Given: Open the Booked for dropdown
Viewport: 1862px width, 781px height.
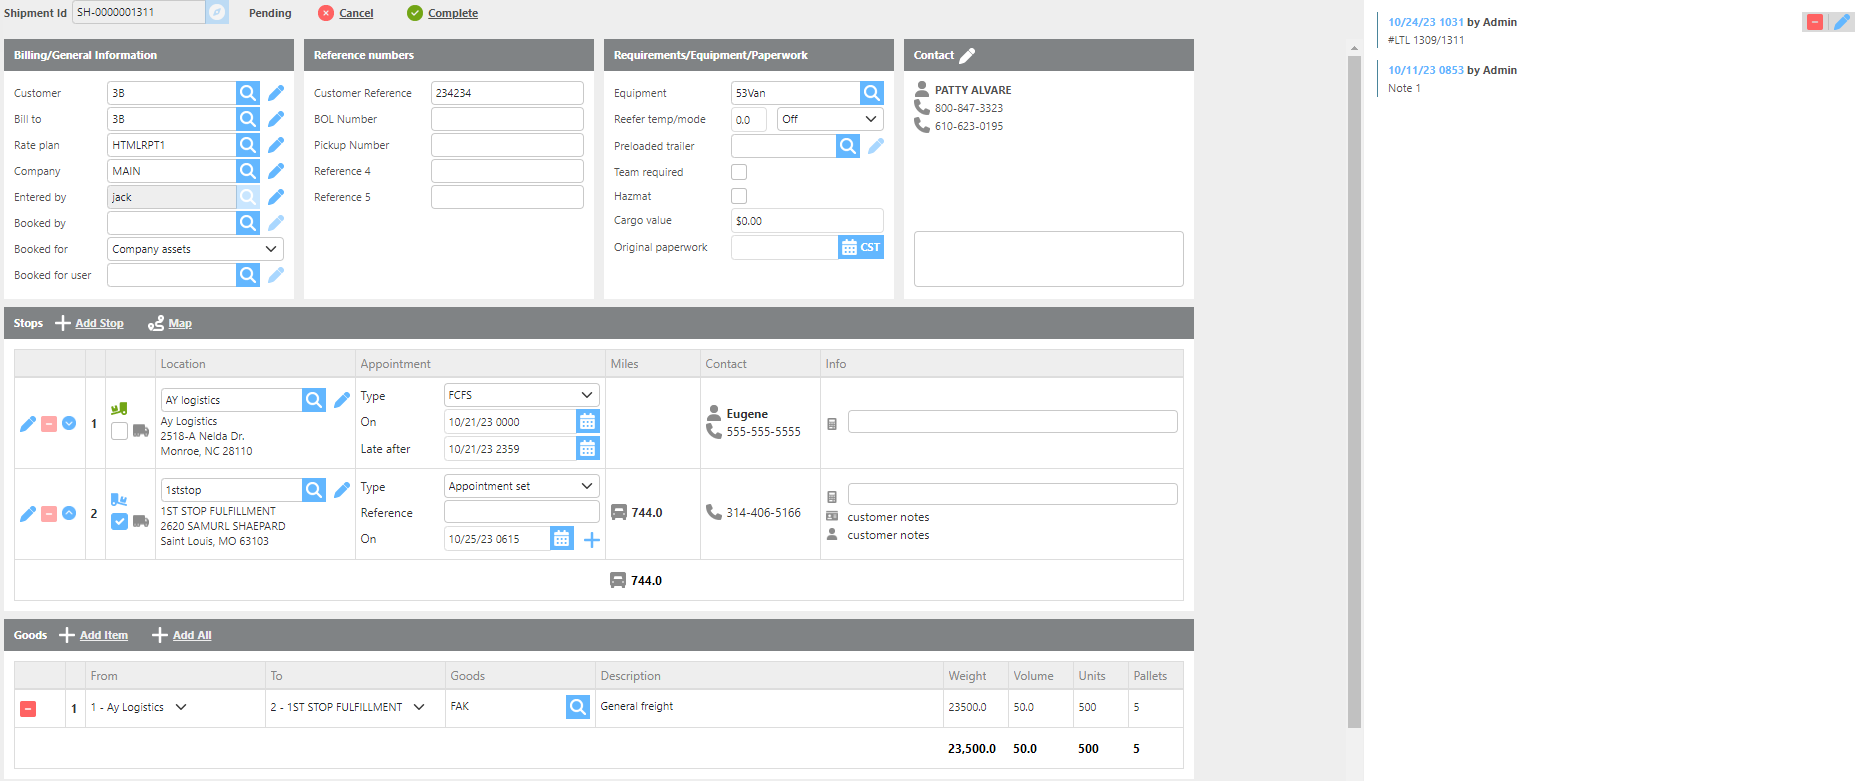Looking at the screenshot, I should tap(195, 249).
